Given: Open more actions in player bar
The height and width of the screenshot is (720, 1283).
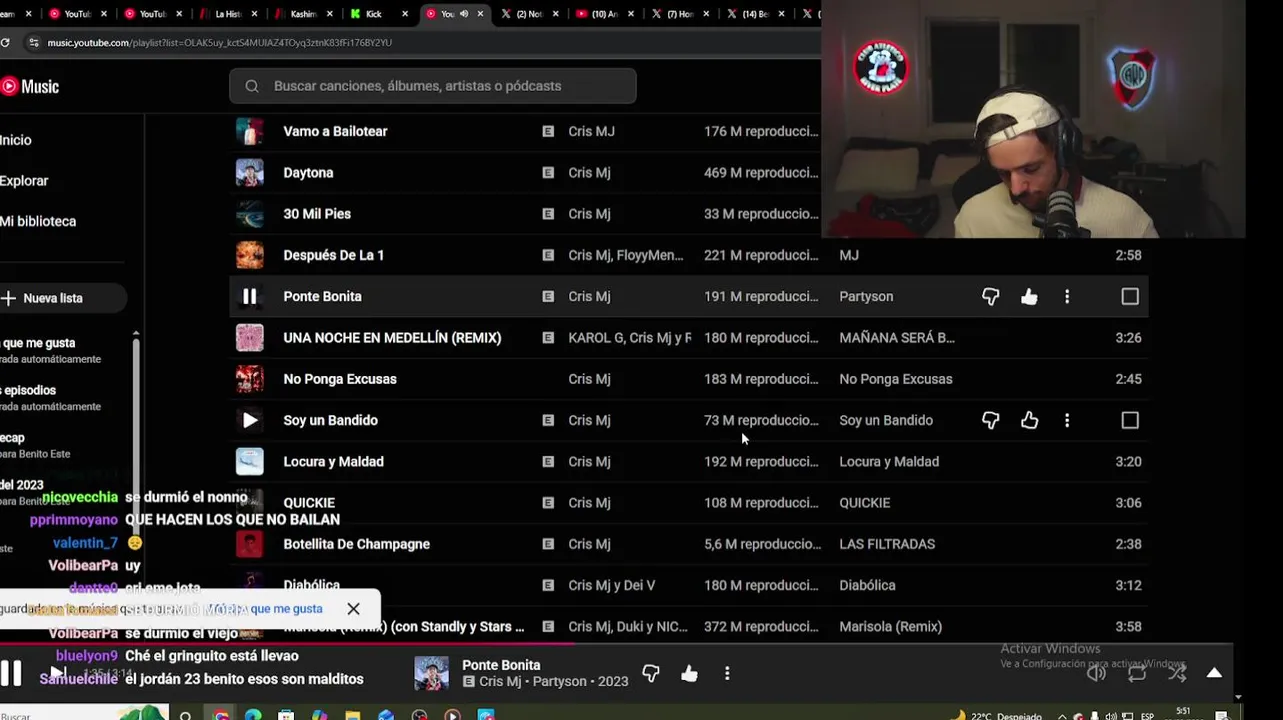Looking at the screenshot, I should click(727, 673).
